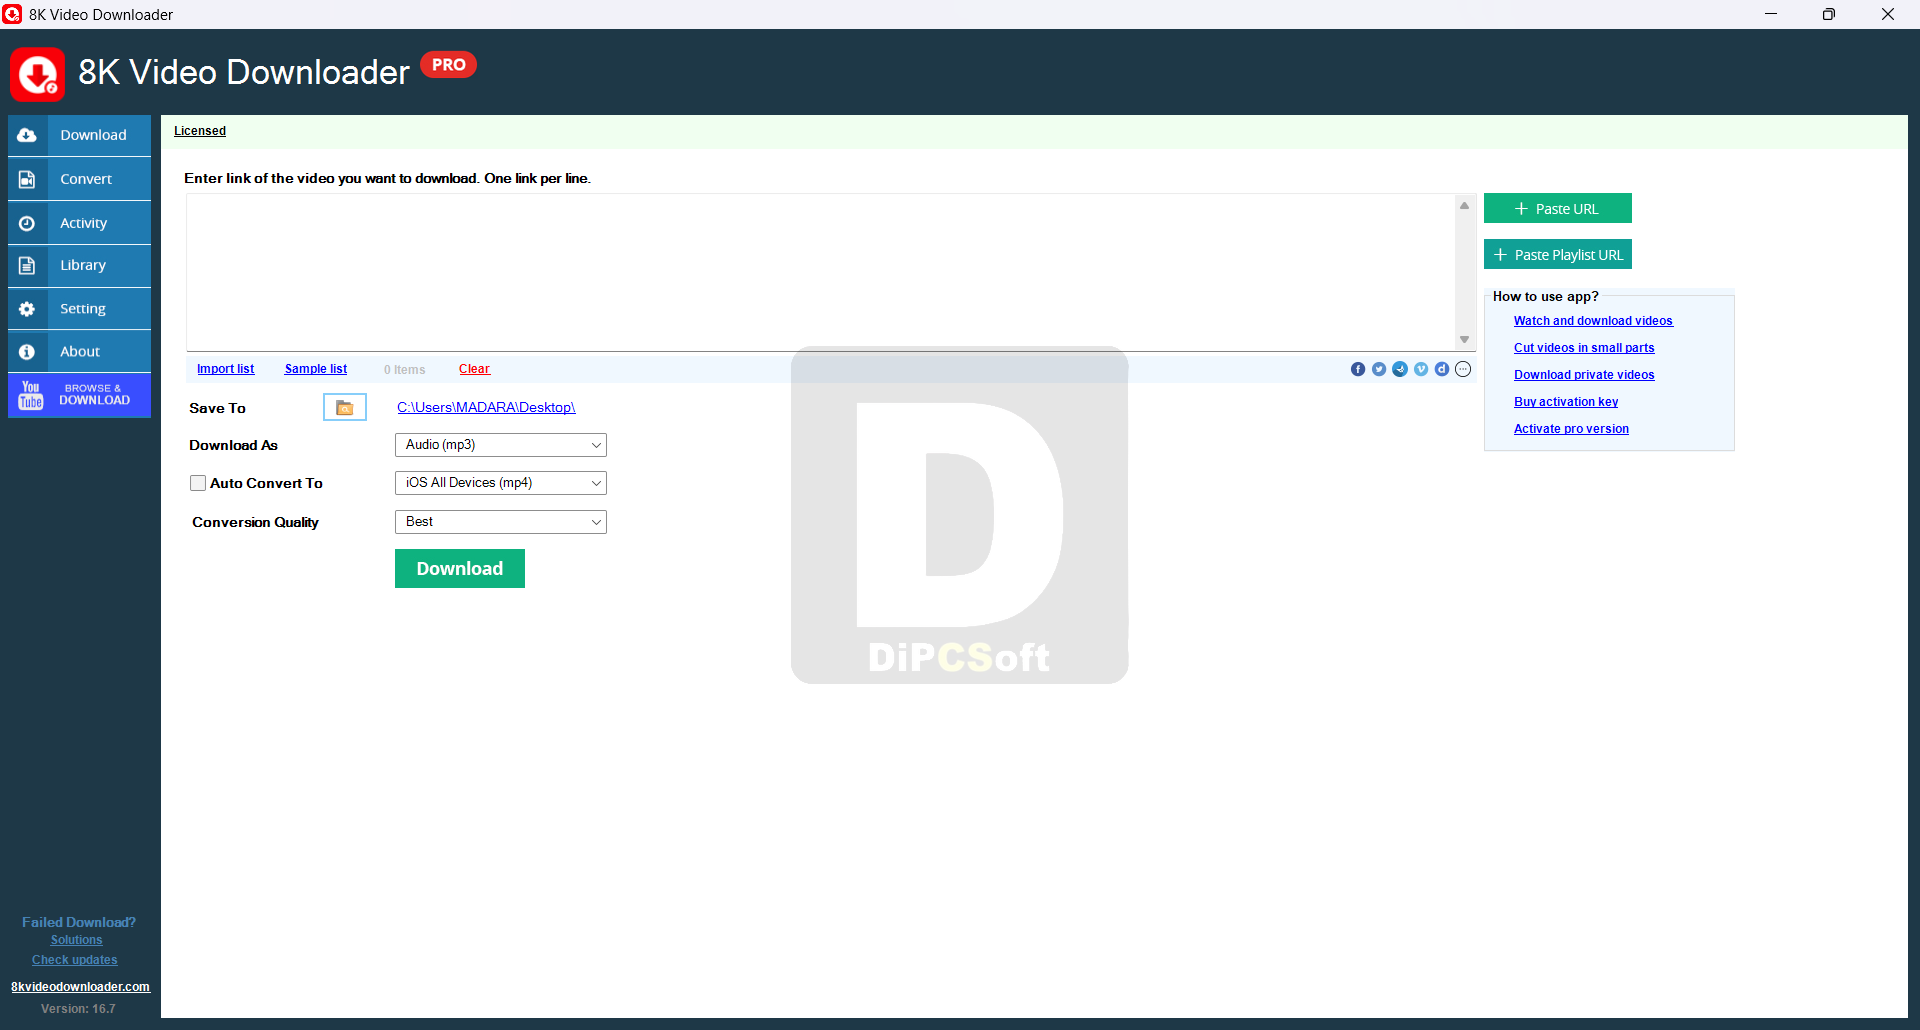This screenshot has width=1920, height=1030.
Task: Open the Save To folder browse icon
Action: point(345,407)
